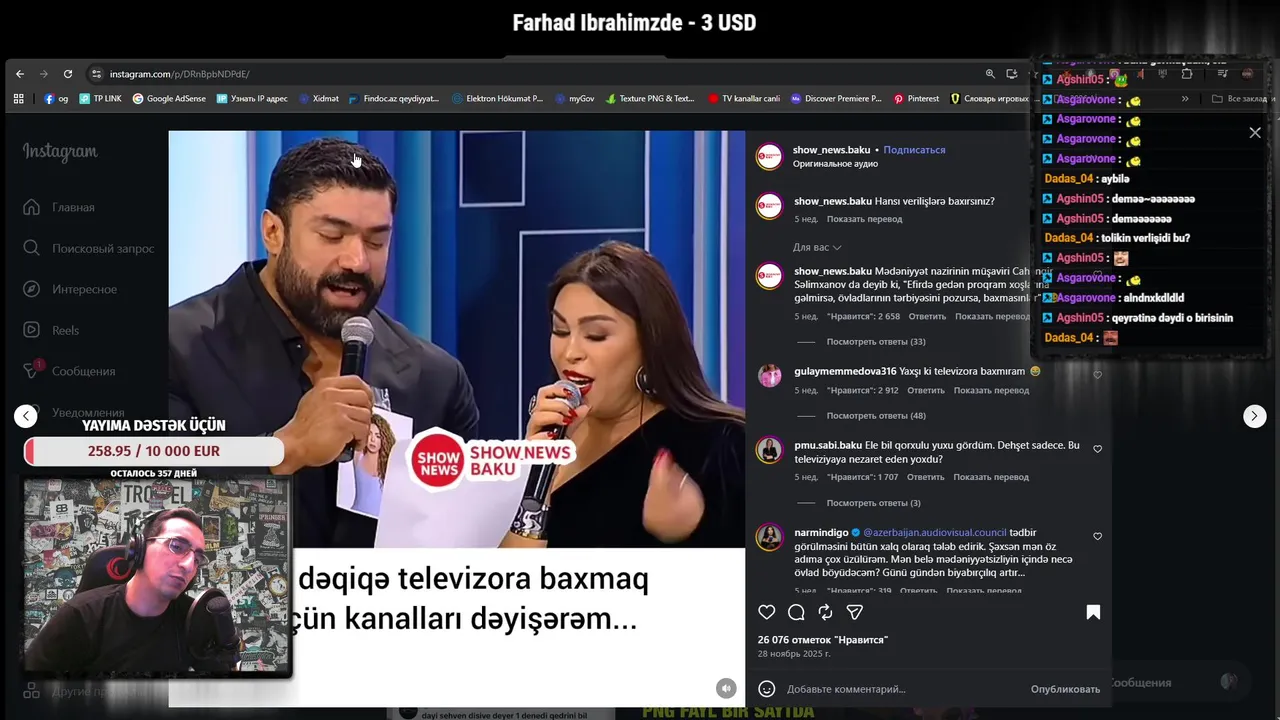Open the Discover Premiere bookmark
The image size is (1280, 720).
point(836,99)
